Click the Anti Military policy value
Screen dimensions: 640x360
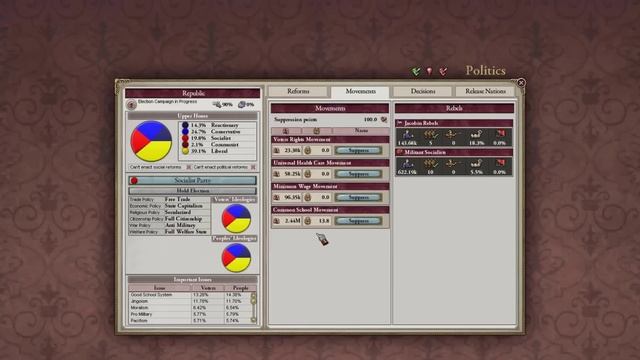tap(180, 225)
